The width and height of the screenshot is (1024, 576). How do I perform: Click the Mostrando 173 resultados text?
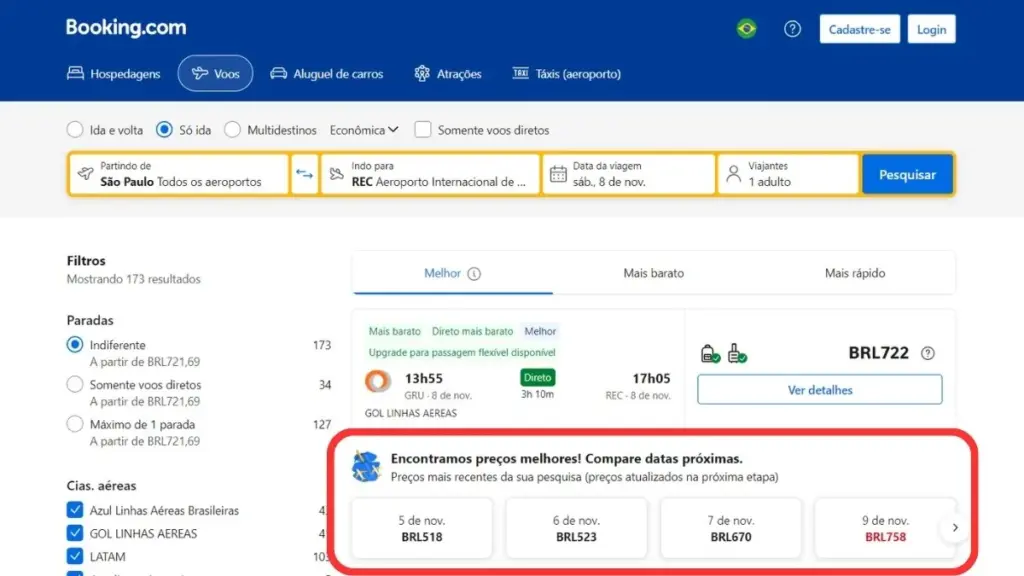133,279
